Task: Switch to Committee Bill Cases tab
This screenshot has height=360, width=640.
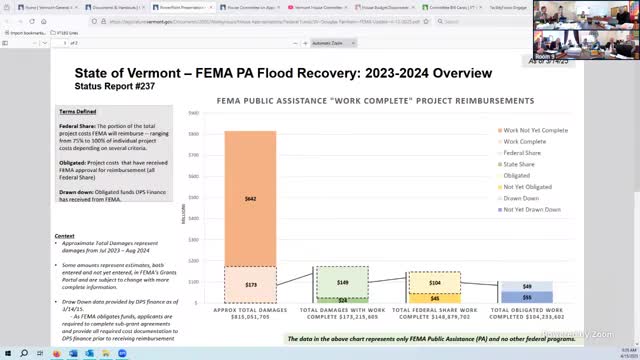Action: (x=451, y=7)
